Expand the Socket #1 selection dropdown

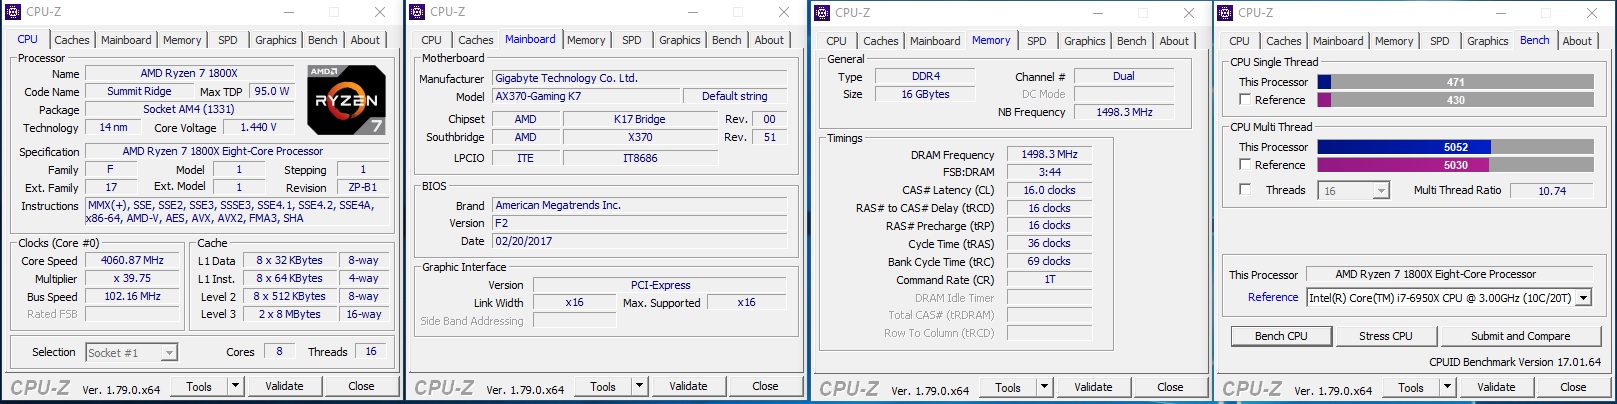170,352
